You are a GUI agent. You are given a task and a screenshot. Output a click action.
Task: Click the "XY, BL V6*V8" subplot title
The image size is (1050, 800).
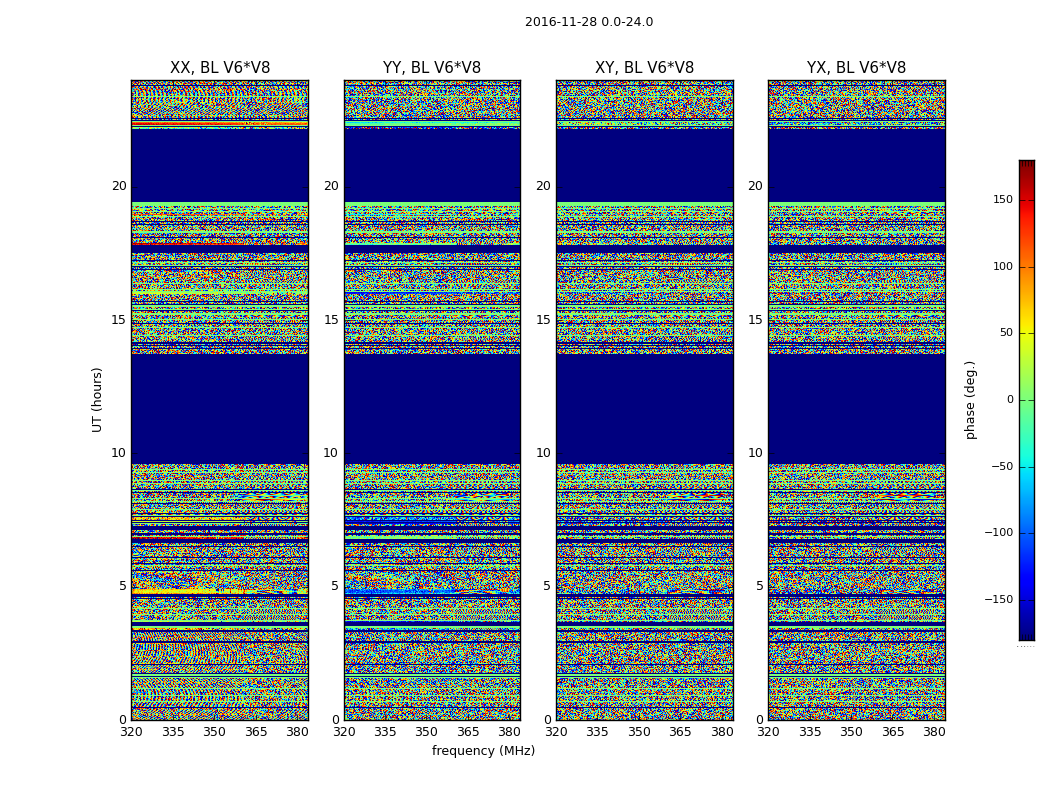coord(644,68)
